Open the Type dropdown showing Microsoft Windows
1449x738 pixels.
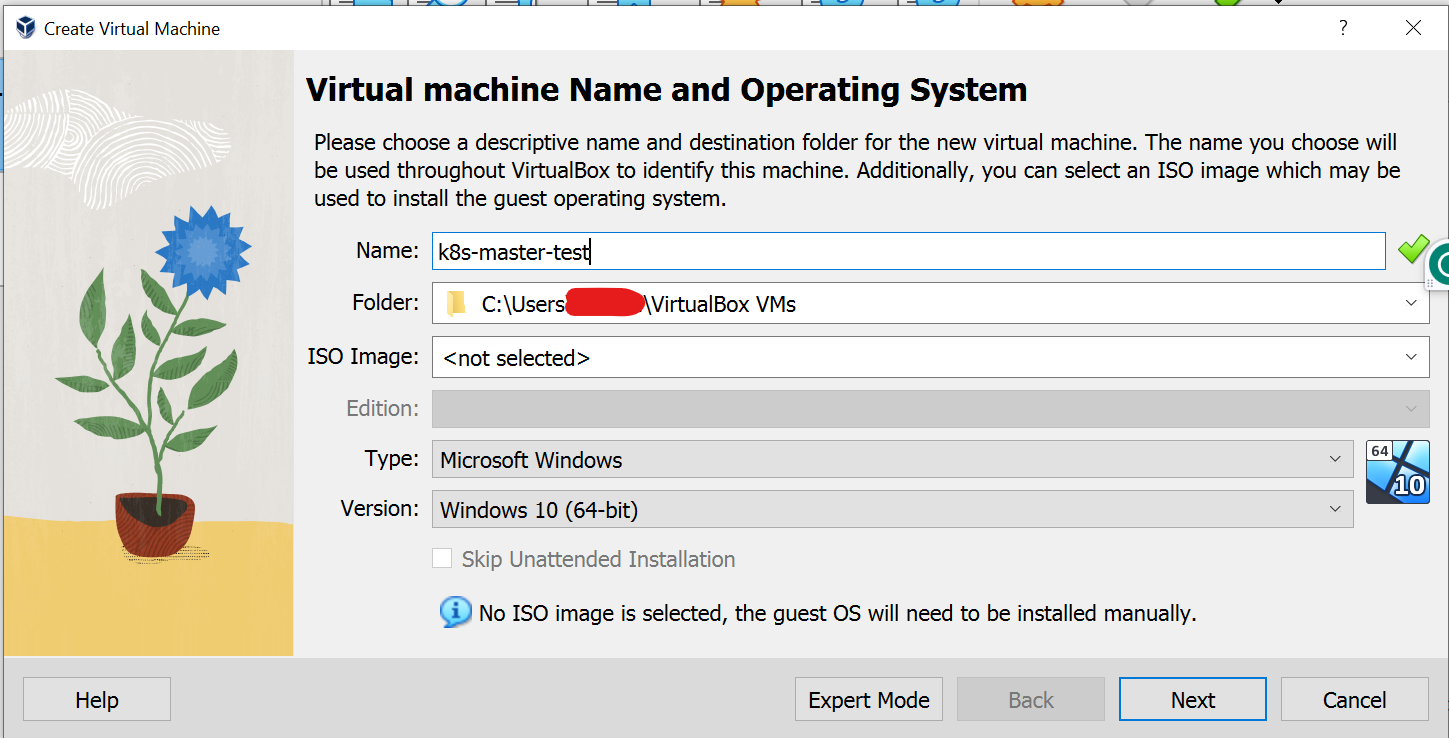tap(1334, 460)
